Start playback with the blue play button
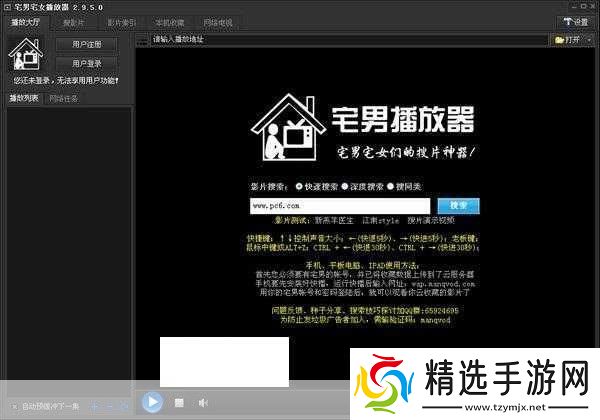Viewport: 600px width, 420px height. tap(152, 402)
